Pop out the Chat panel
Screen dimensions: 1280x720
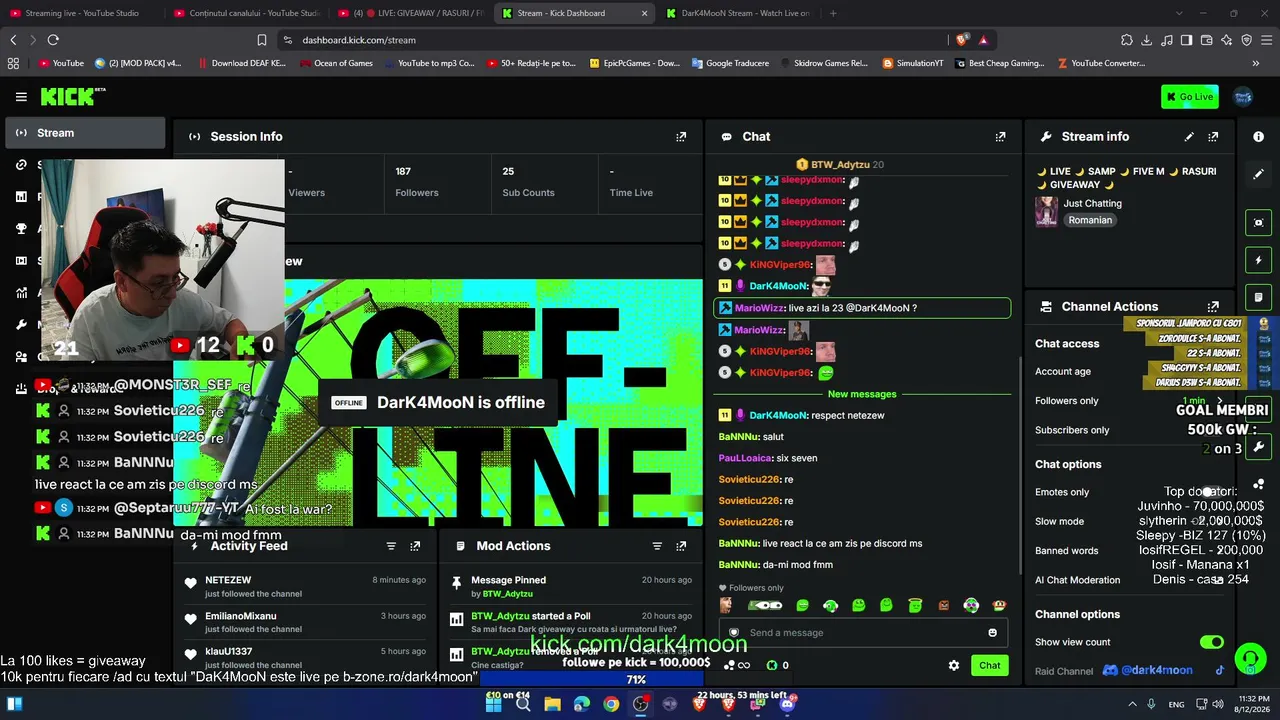pos(1000,137)
